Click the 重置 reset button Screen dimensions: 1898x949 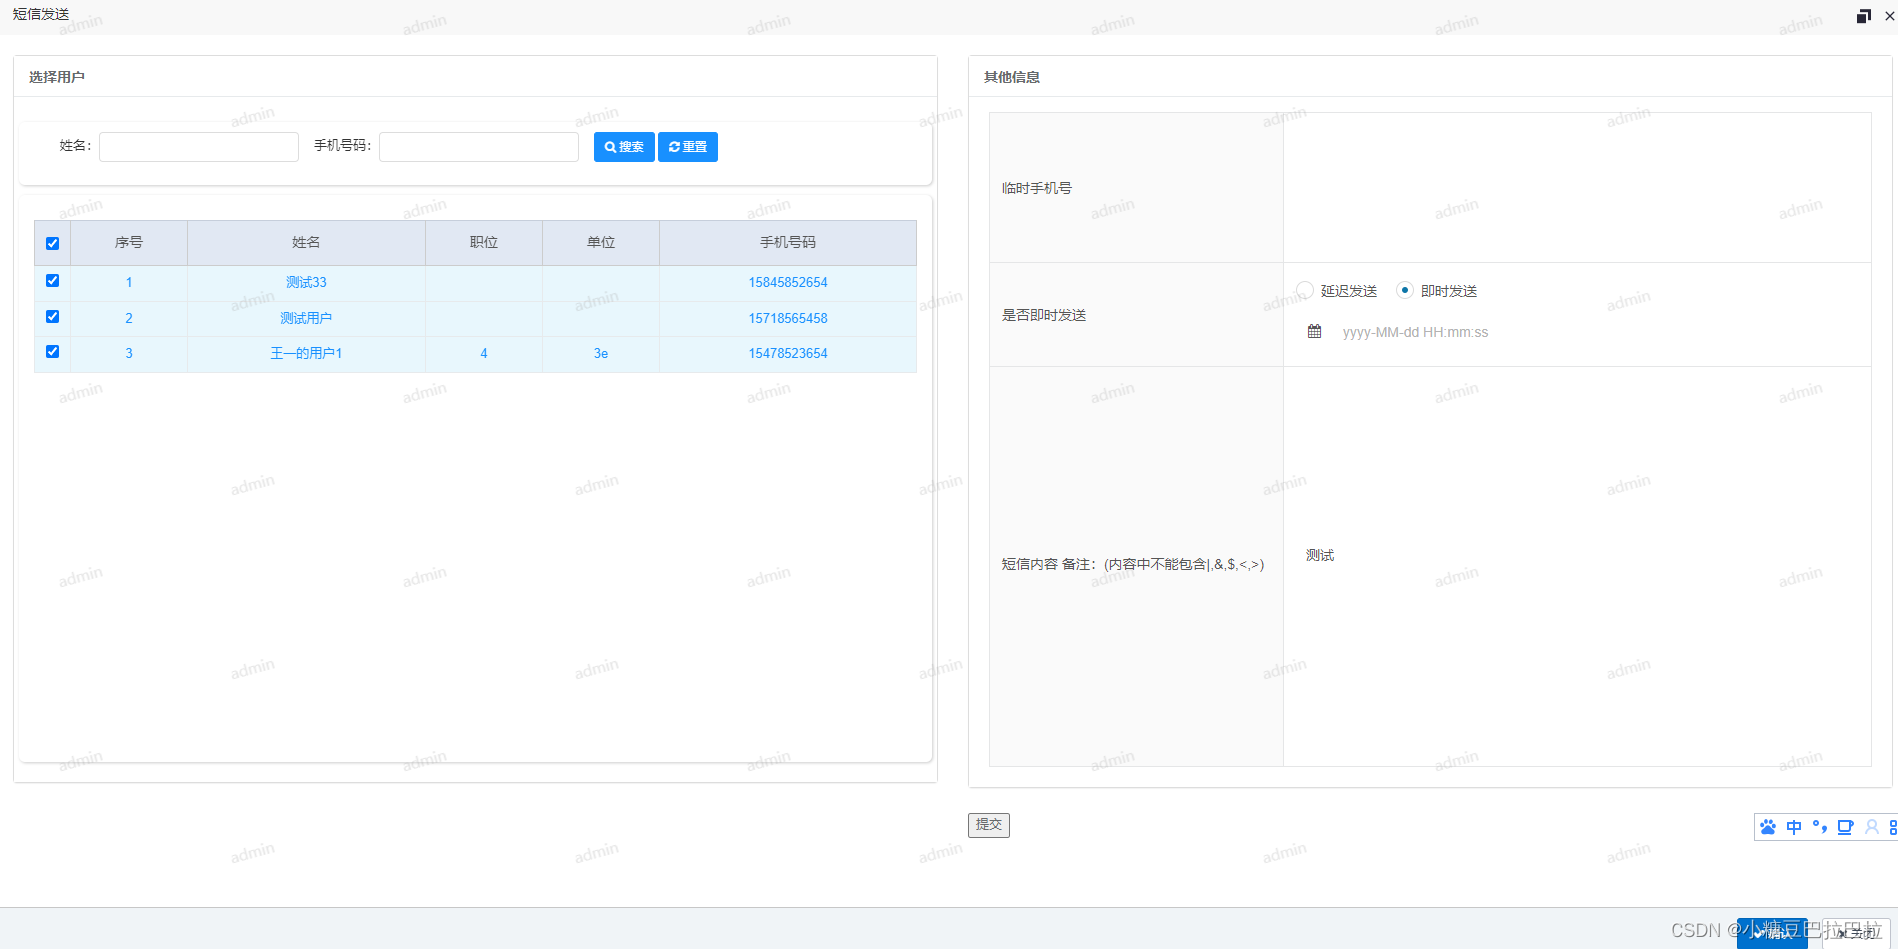[688, 147]
